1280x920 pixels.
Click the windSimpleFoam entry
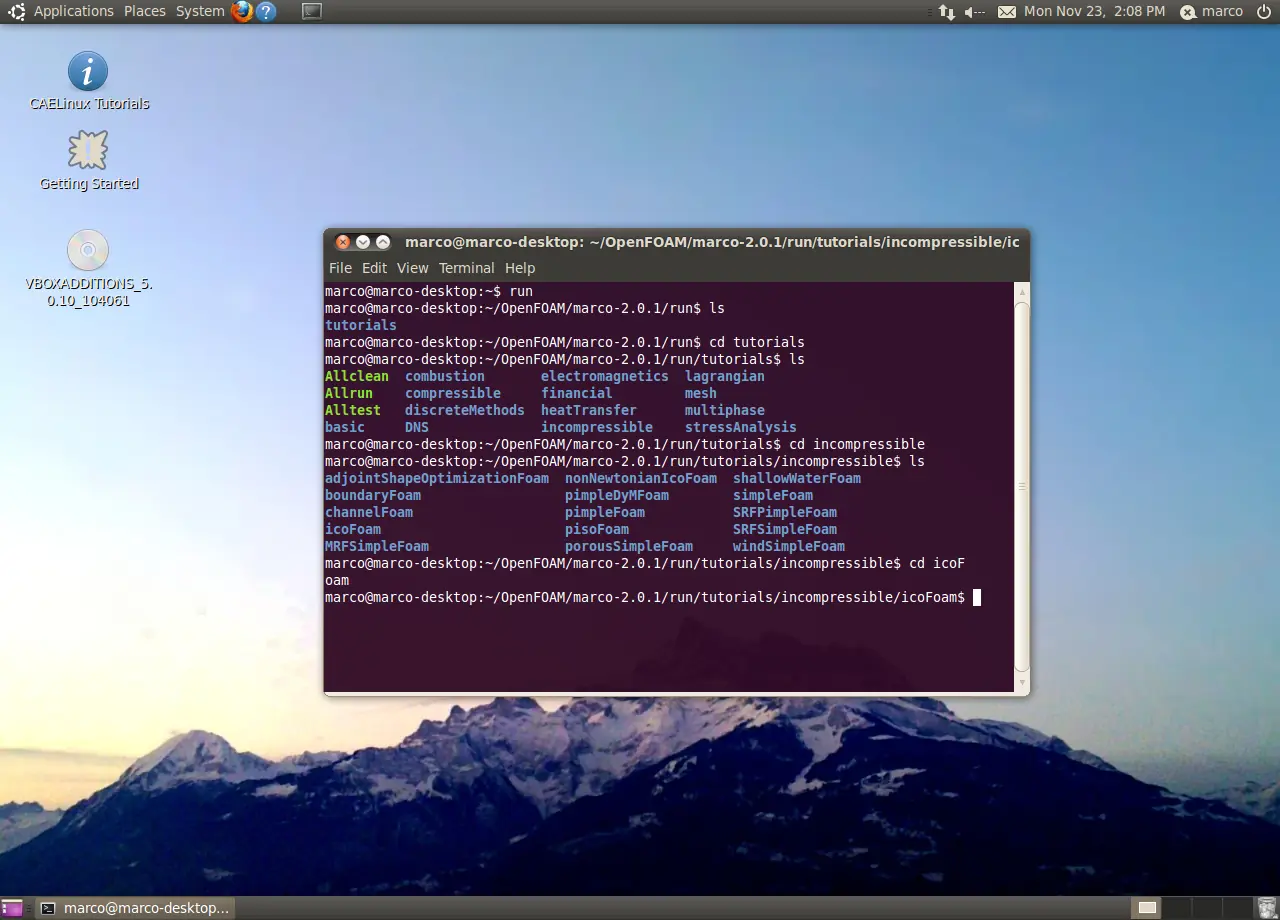[789, 546]
